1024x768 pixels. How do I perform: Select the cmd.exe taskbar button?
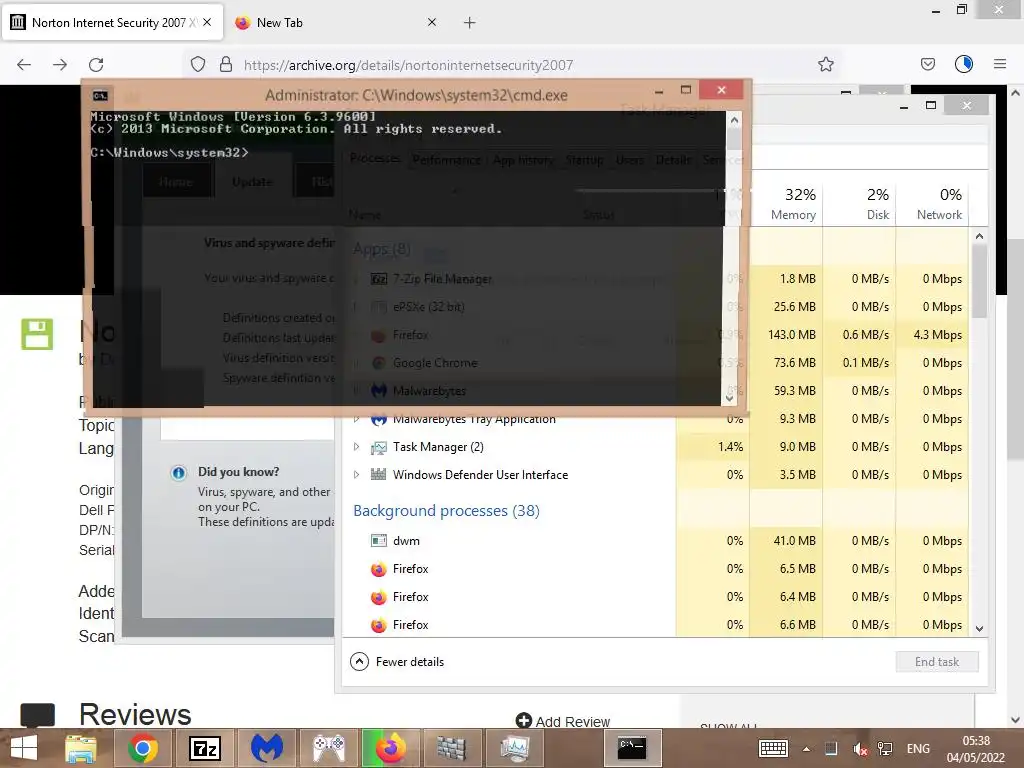pos(632,748)
